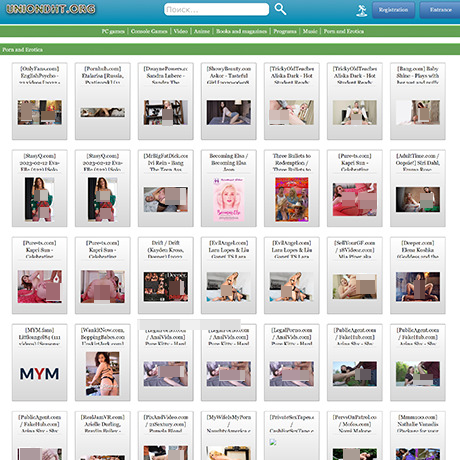This screenshot has width=460, height=460.
Task: Select the Video menu item
Action: point(181,31)
